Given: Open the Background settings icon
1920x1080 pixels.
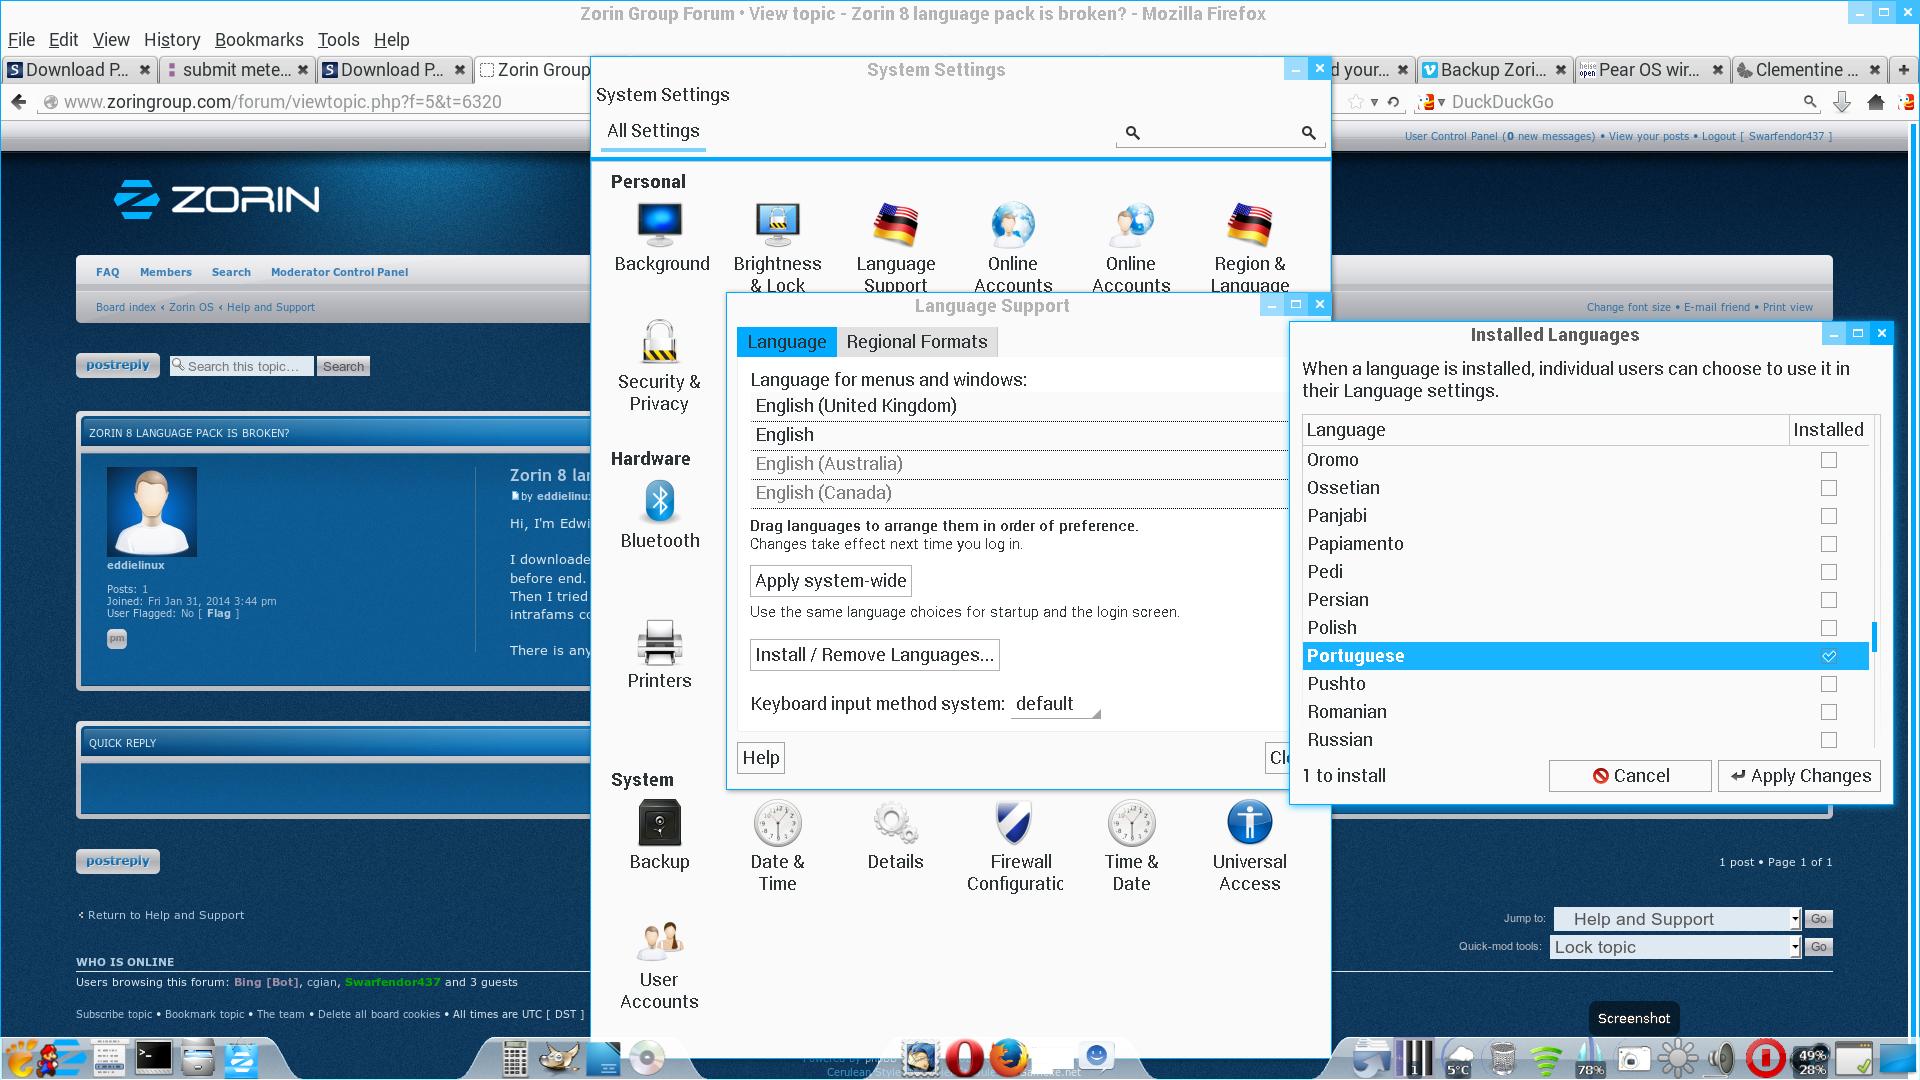Looking at the screenshot, I should pyautogui.click(x=660, y=226).
